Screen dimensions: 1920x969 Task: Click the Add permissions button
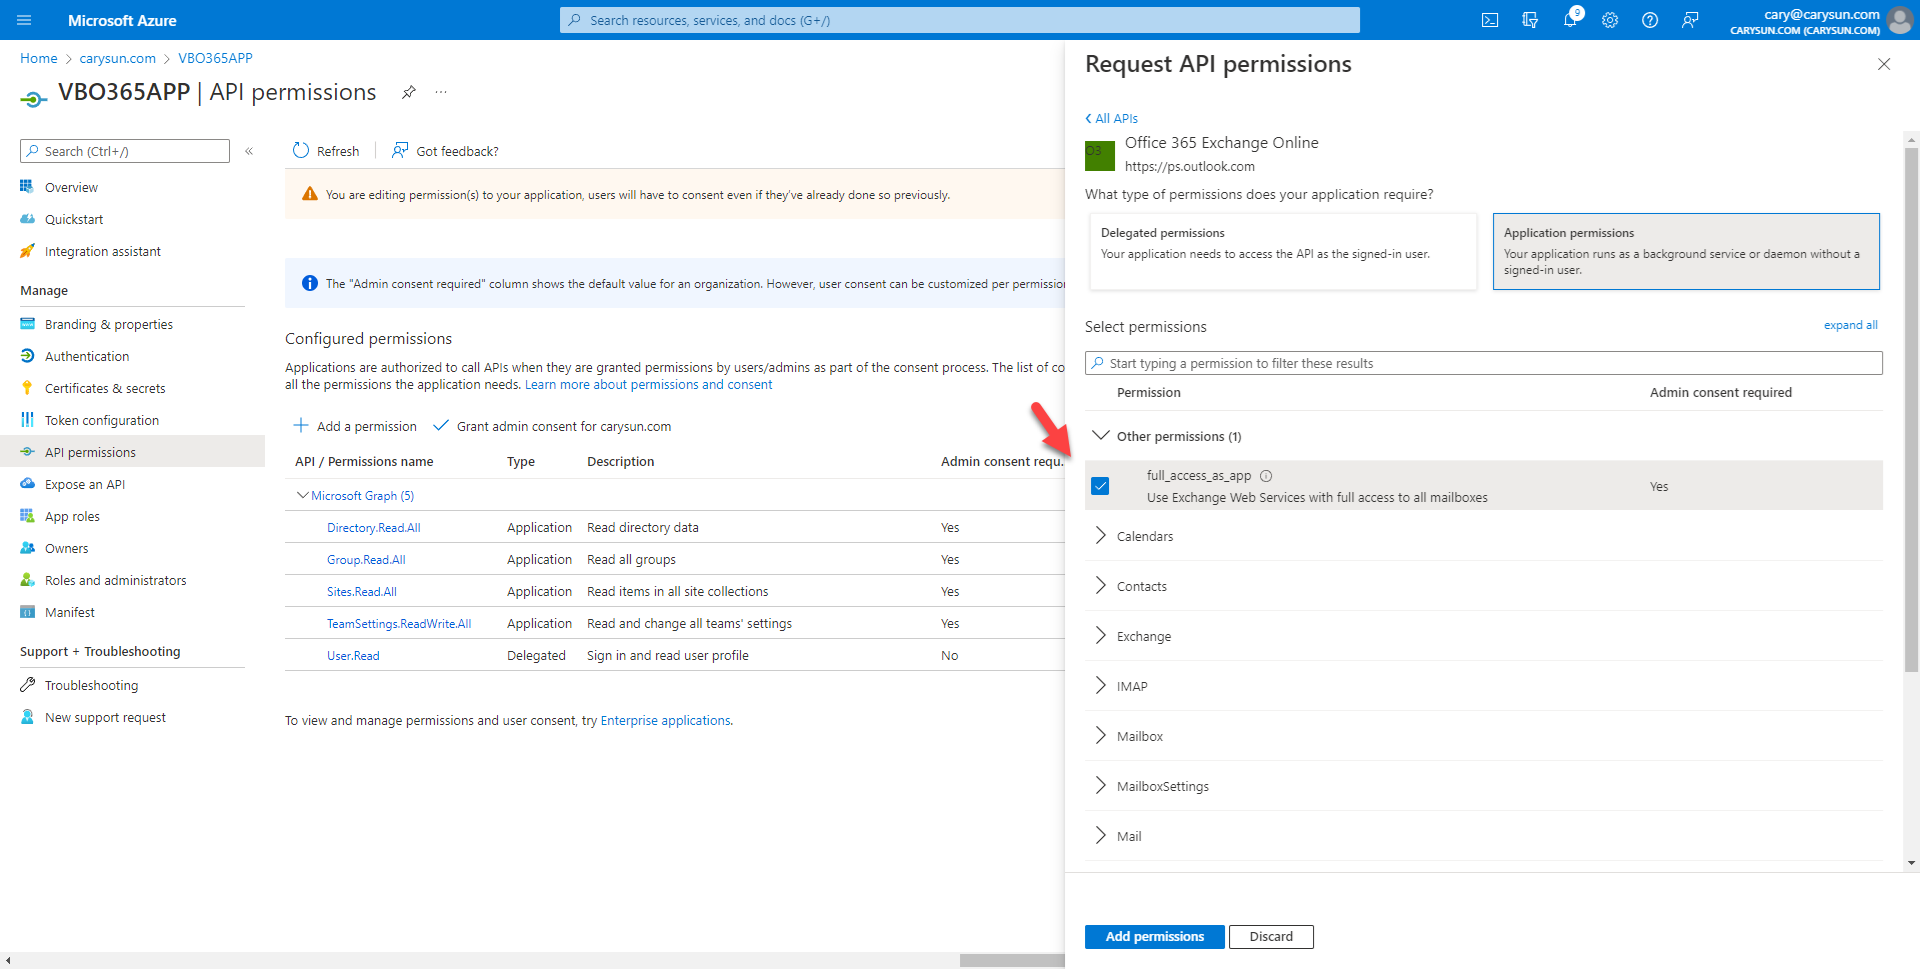coord(1154,937)
